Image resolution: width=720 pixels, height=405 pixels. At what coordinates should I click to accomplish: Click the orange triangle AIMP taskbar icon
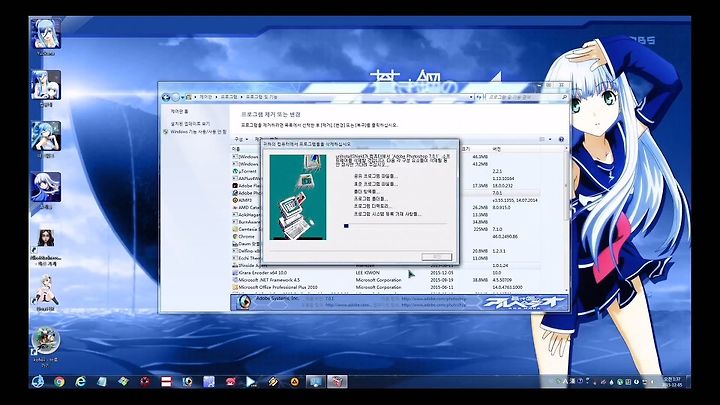point(294,382)
